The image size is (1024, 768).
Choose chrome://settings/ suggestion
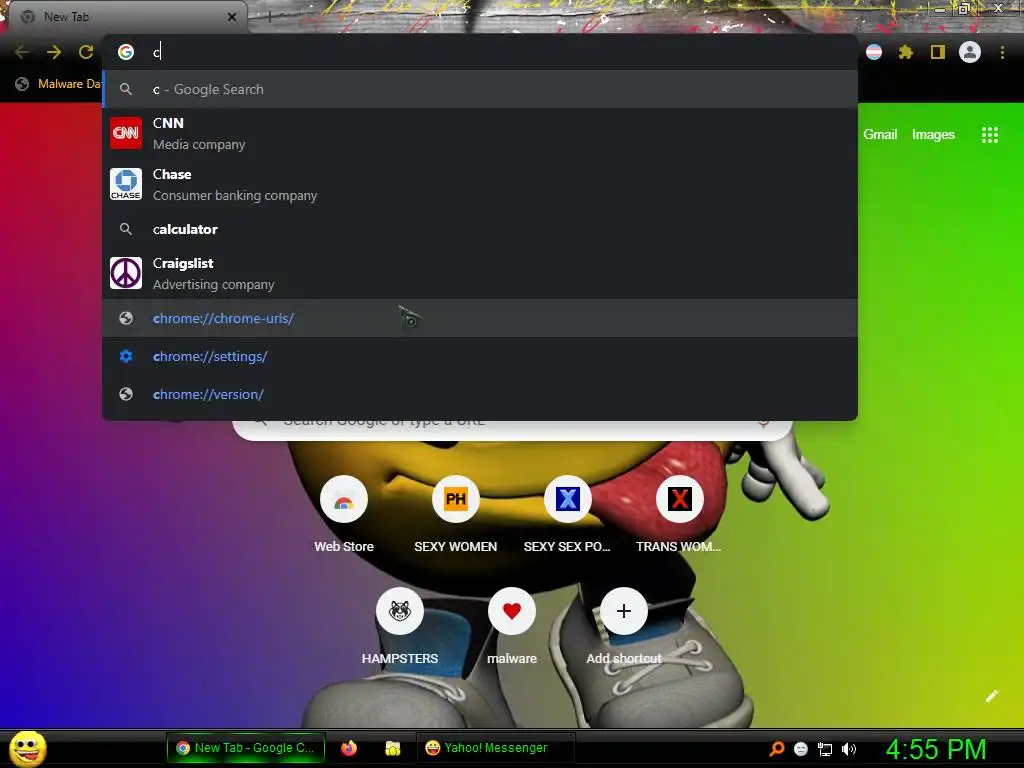click(480, 356)
